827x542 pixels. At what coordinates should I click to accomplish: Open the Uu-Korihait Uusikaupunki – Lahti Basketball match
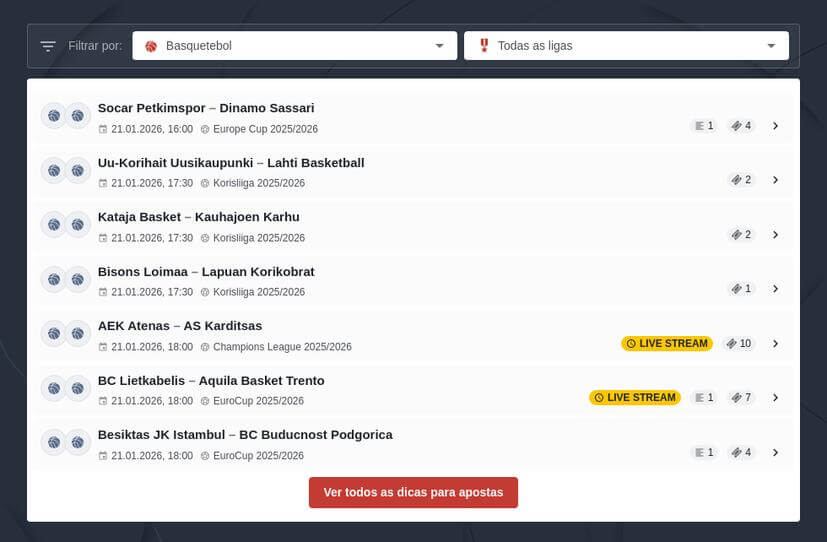[231, 163]
